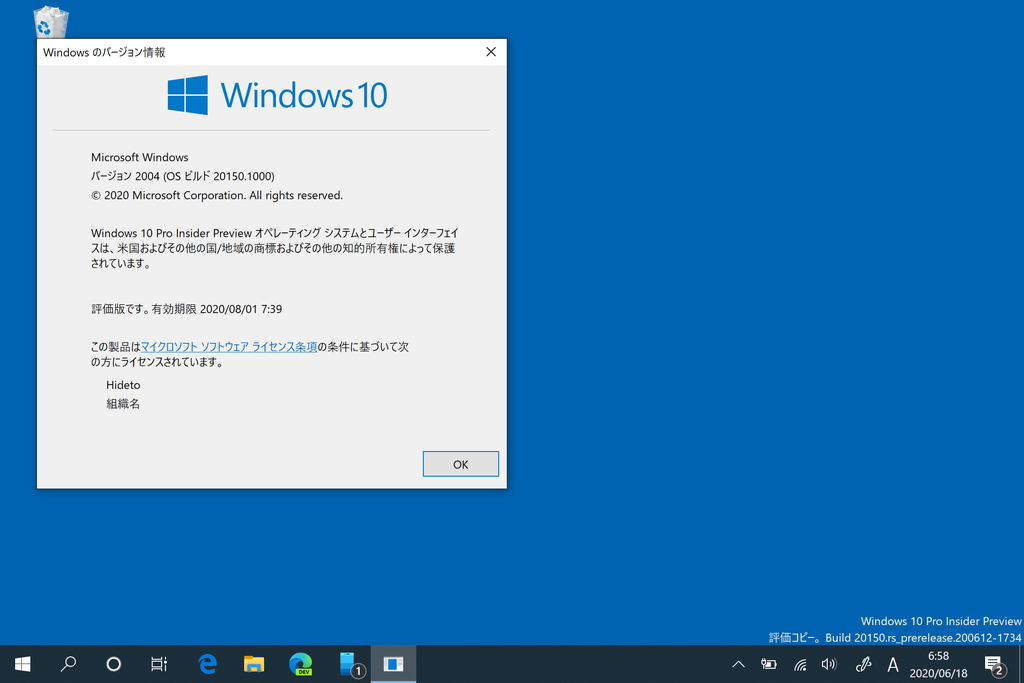This screenshot has width=1024, height=683.
Task: Open the volume control speaker icon
Action: (829, 664)
